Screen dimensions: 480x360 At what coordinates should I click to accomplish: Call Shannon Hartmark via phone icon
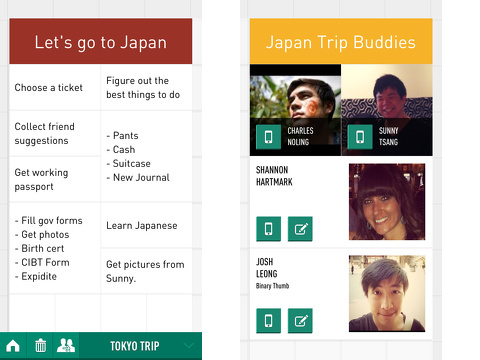coord(268,229)
